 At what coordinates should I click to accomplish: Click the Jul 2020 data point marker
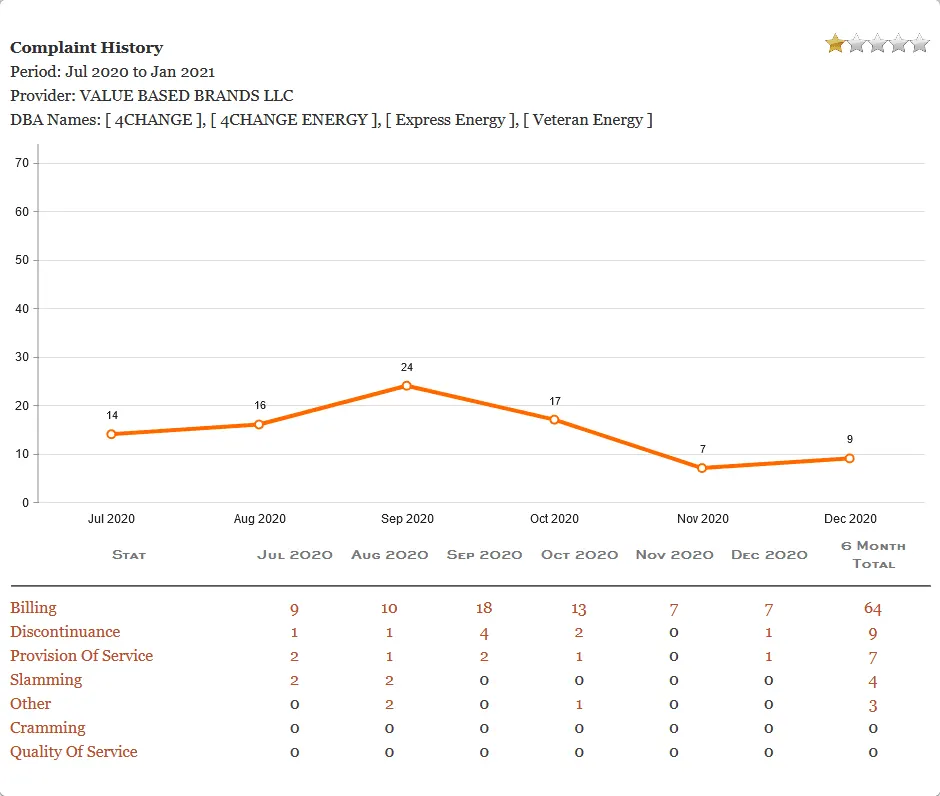pos(111,434)
